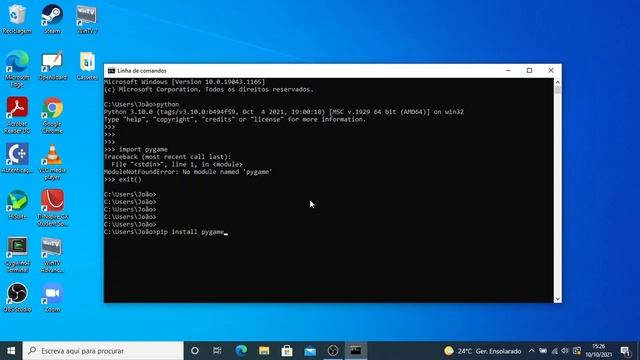Click the 'Linha de comandos' window title
The height and width of the screenshot is (360, 640).
click(142, 71)
